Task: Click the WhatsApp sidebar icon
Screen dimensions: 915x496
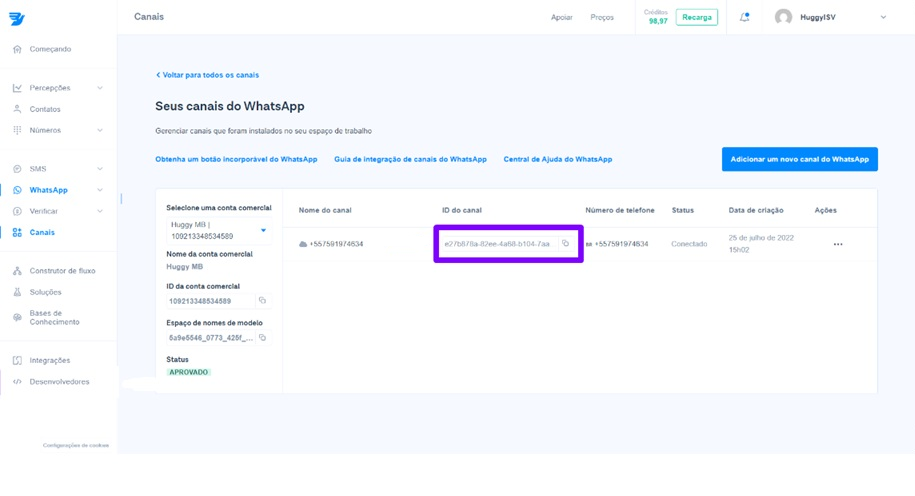Action: click(x=17, y=190)
